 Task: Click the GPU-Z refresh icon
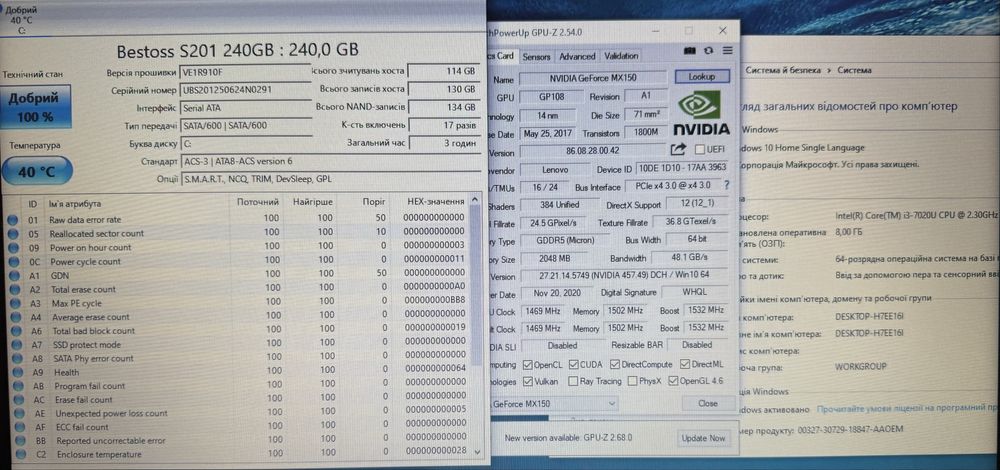pyautogui.click(x=708, y=51)
